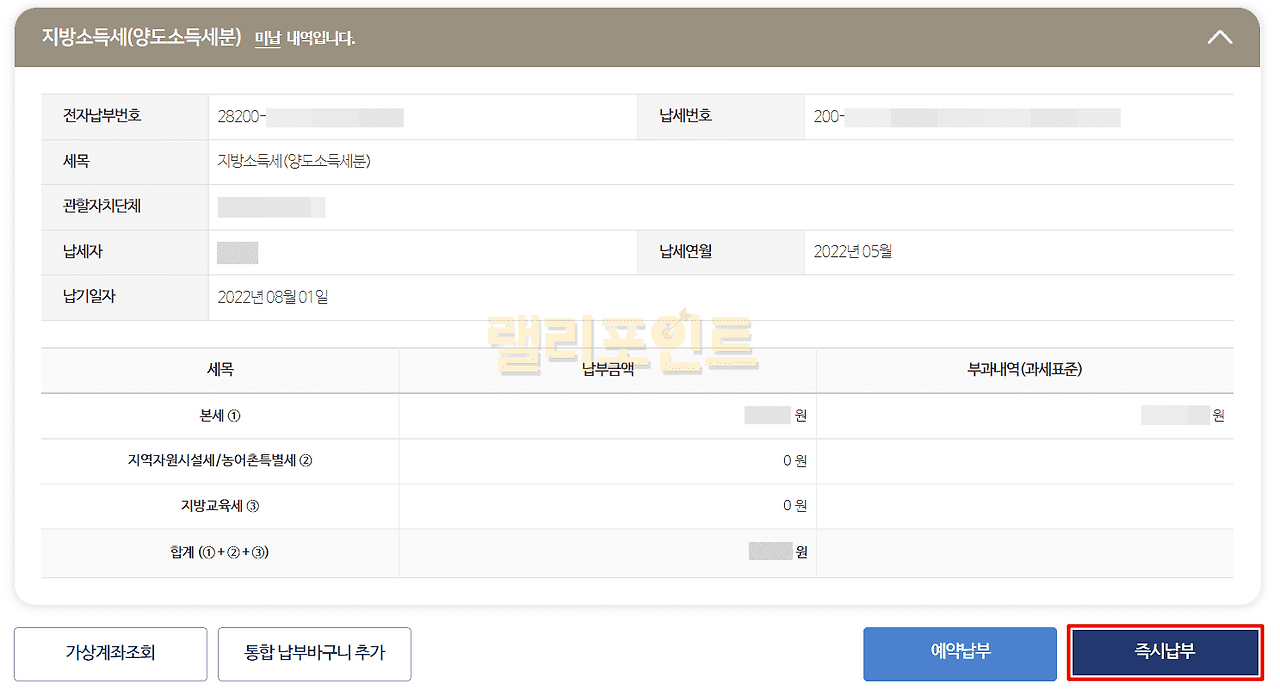Image resolution: width=1280 pixels, height=690 pixels.
Task: Click the 부과내역(과세표준) column header
Action: point(1024,370)
